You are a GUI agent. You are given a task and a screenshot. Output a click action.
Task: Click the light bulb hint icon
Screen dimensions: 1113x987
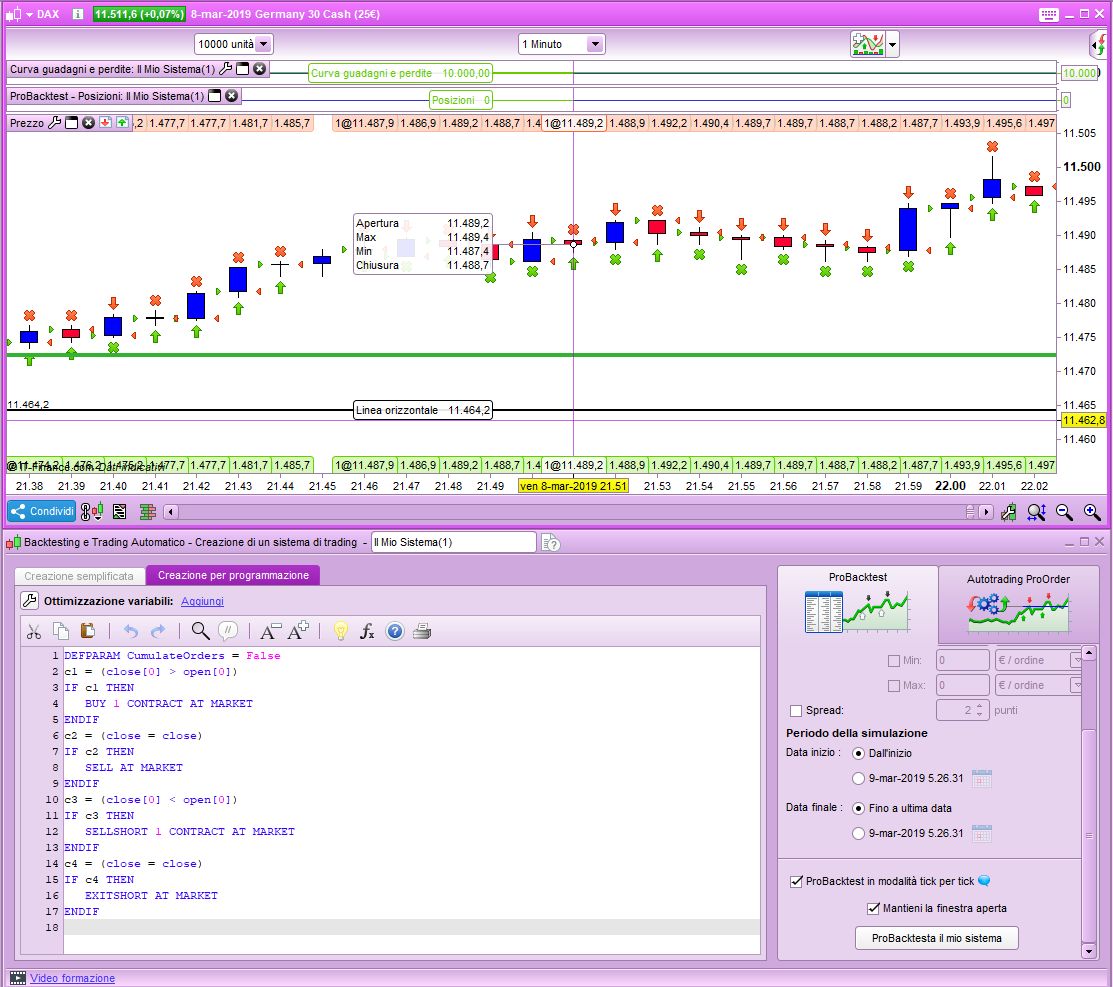(x=340, y=631)
